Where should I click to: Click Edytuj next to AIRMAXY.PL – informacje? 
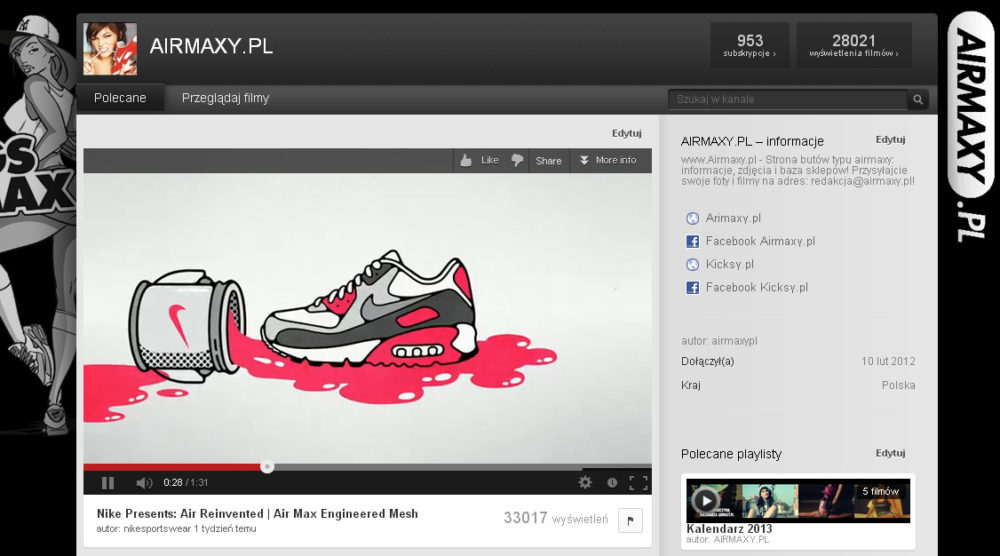pyautogui.click(x=890, y=140)
